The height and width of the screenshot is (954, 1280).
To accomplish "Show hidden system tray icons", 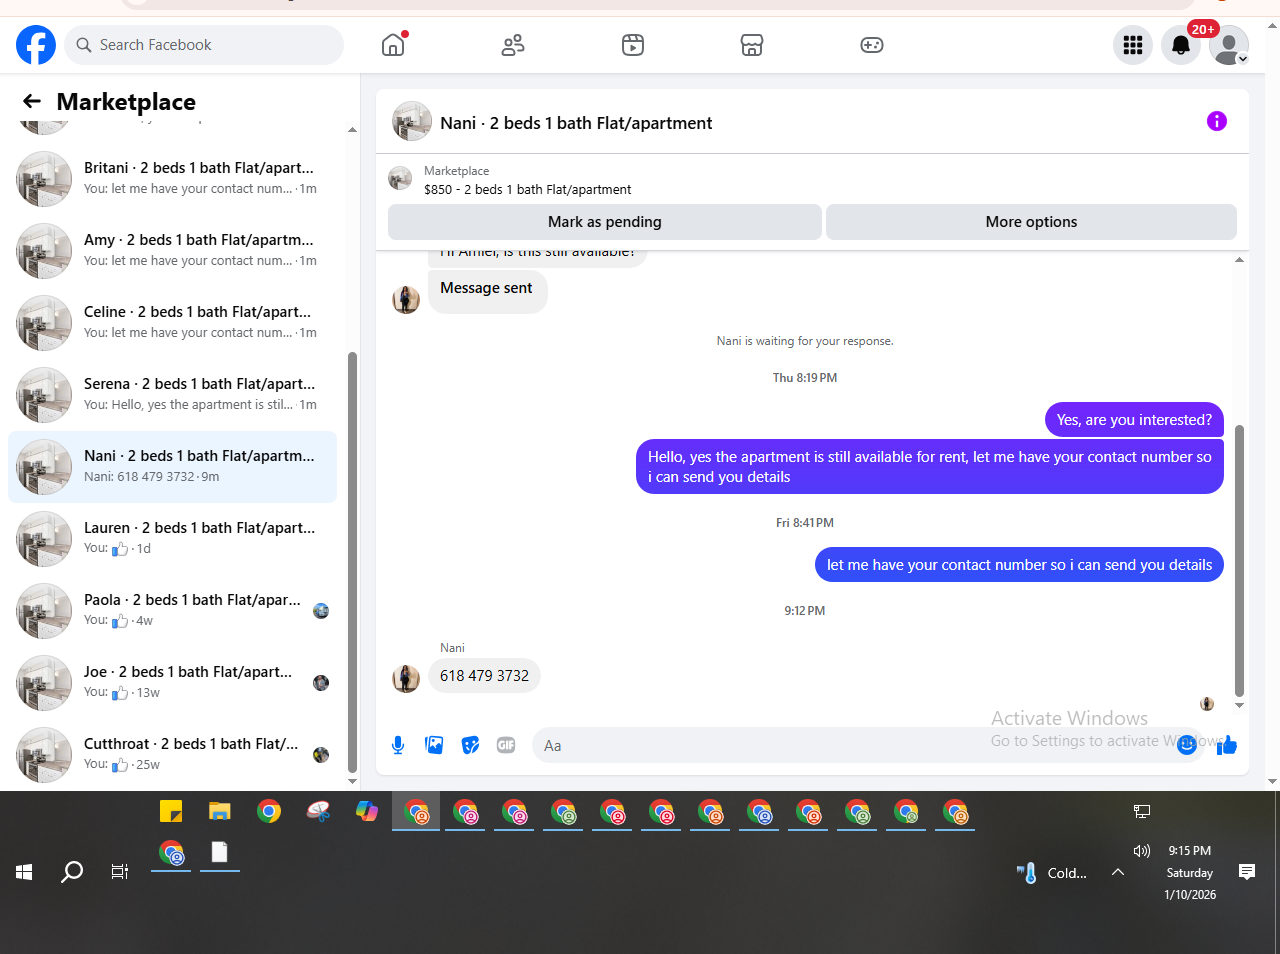I will [x=1118, y=872].
